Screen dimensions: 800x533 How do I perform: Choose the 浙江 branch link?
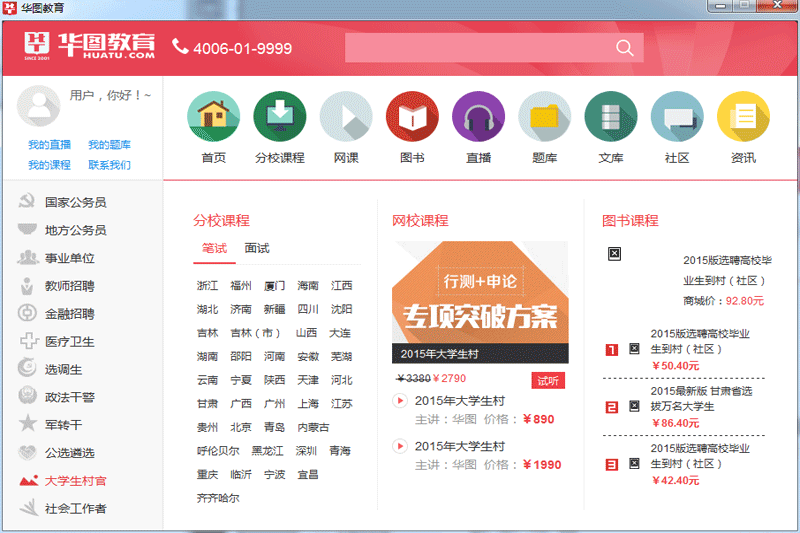(207, 286)
